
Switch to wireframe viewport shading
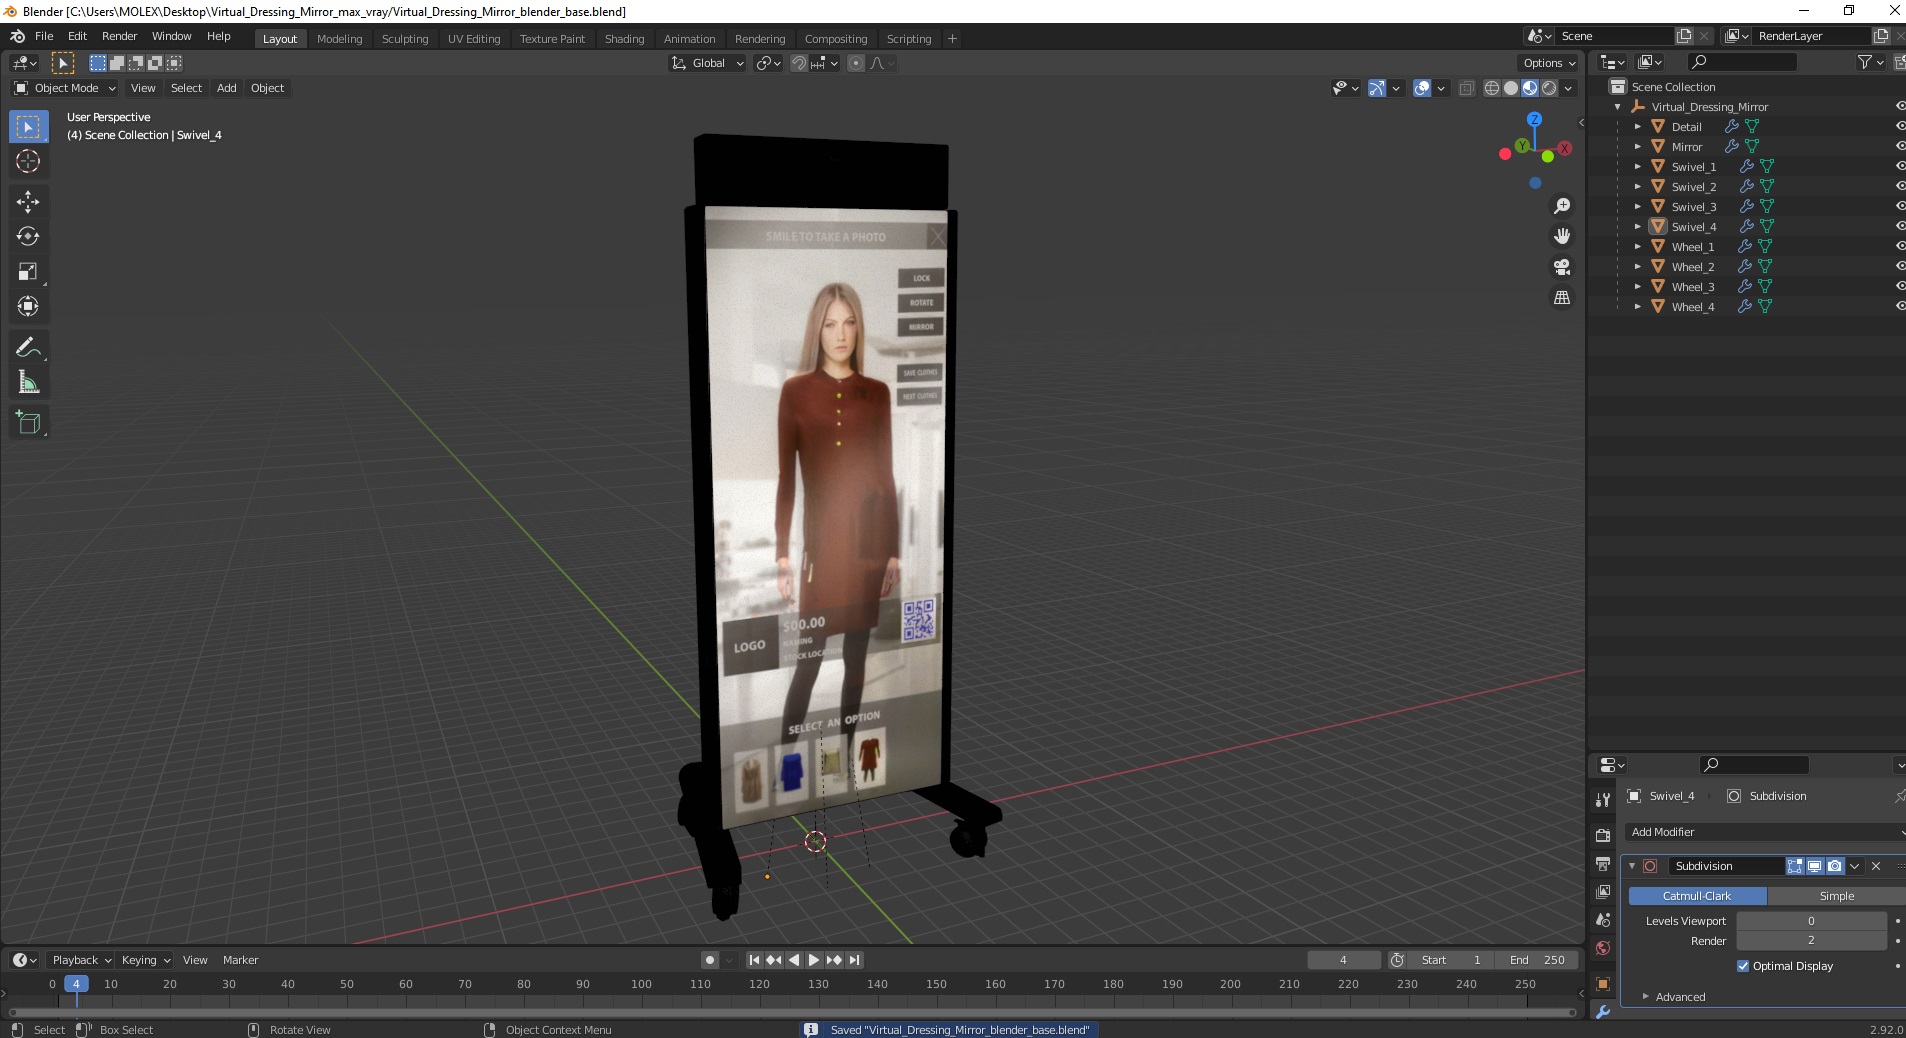tap(1491, 88)
